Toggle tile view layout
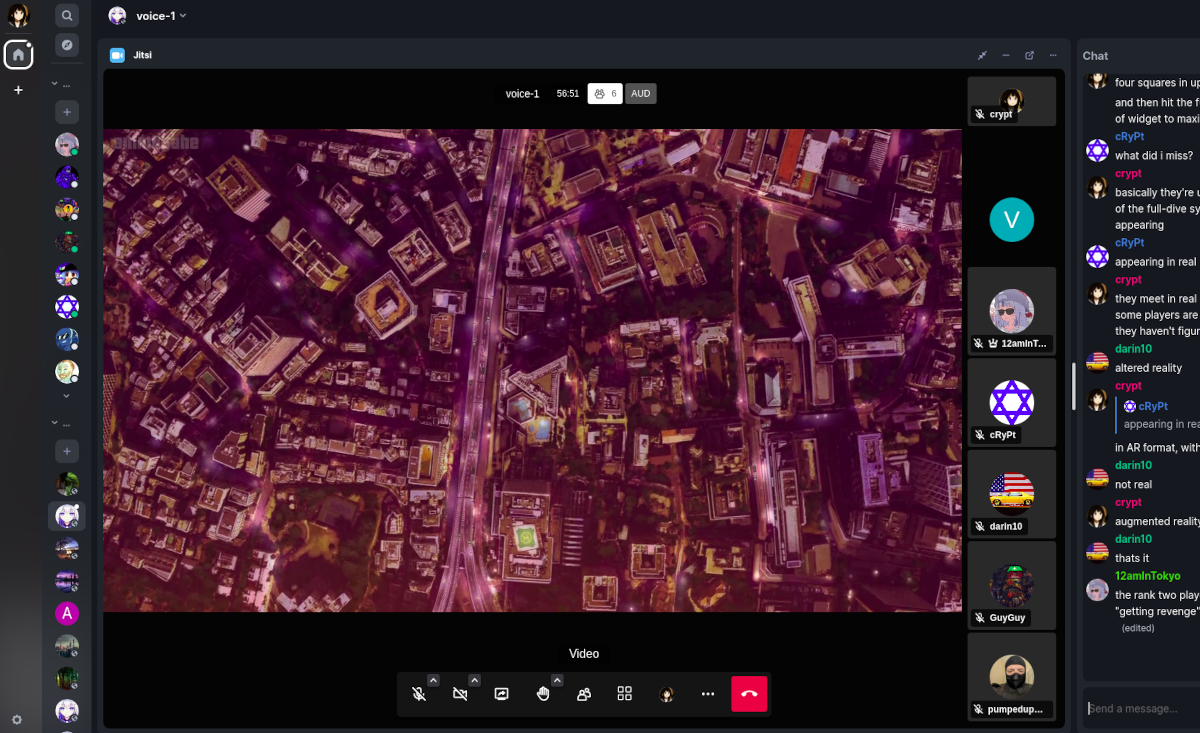 click(625, 694)
